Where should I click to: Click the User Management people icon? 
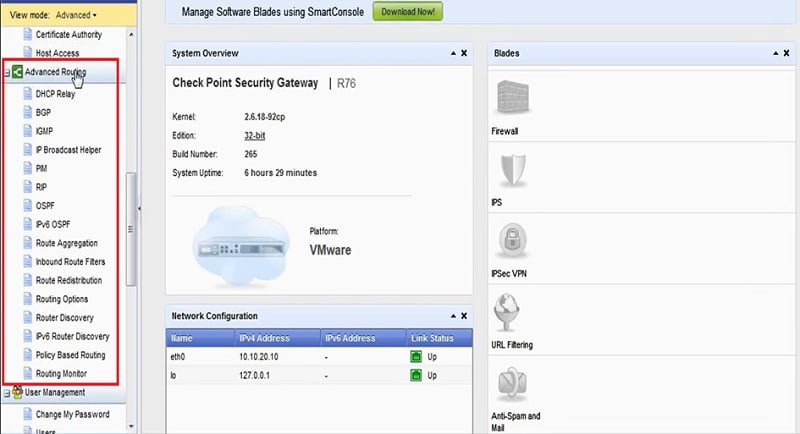17,392
